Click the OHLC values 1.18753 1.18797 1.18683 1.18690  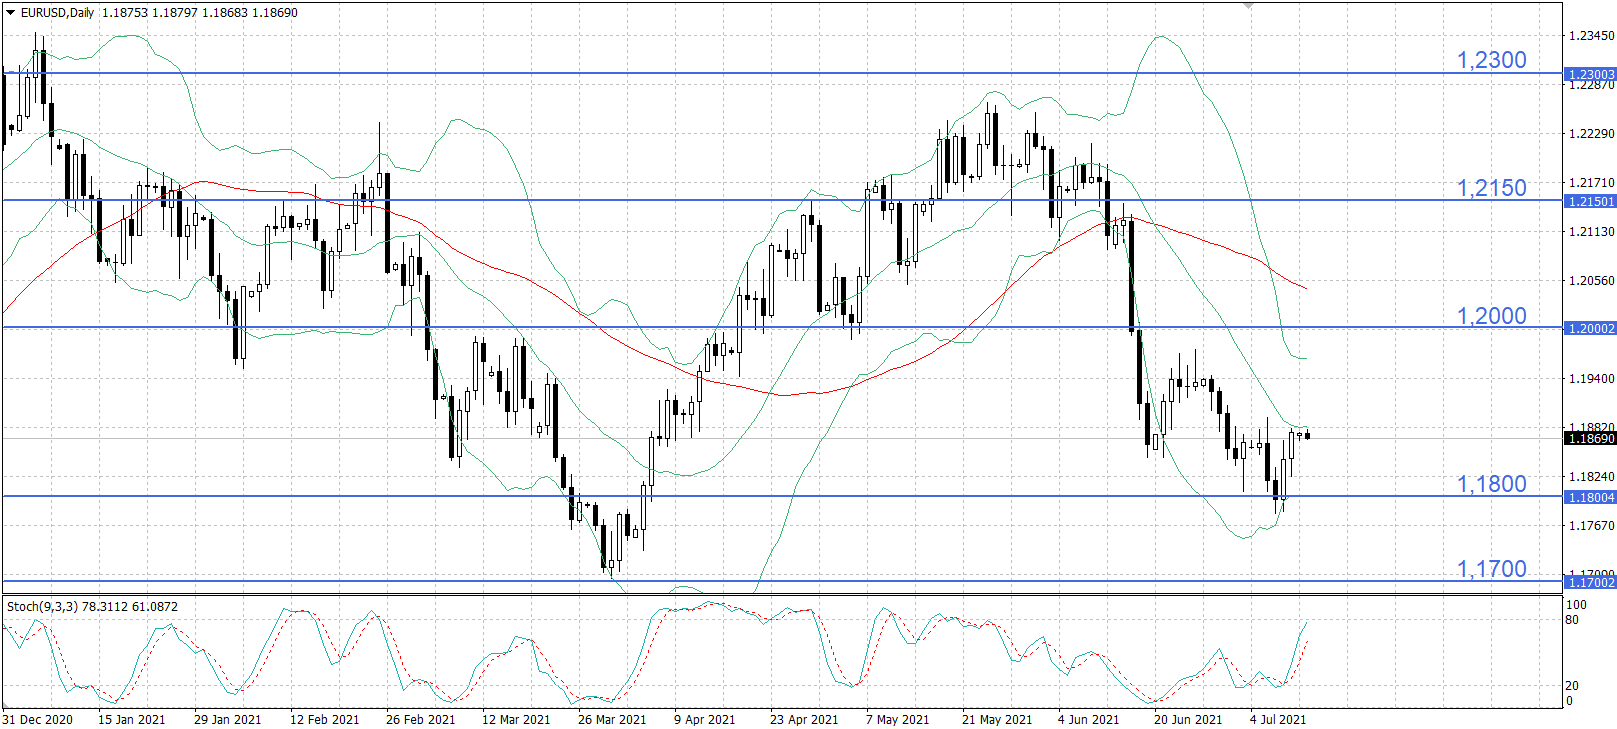200,13
